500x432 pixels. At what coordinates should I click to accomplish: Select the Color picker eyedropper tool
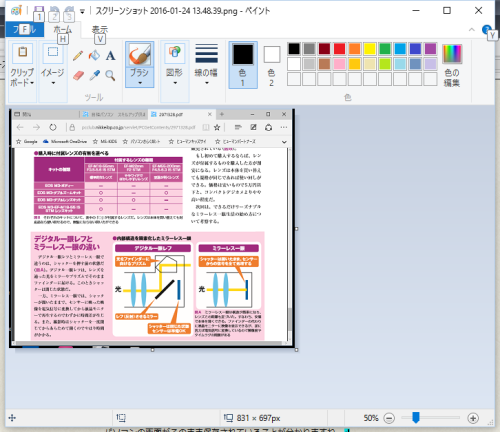click(95, 76)
